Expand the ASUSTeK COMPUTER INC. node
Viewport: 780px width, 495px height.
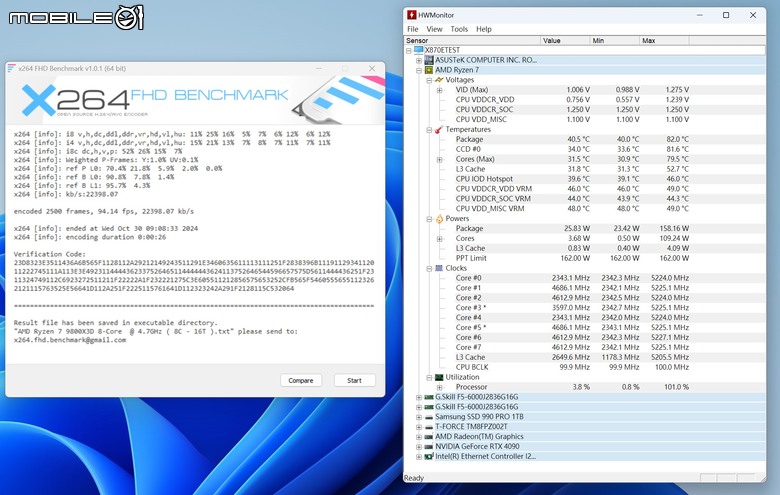pos(419,60)
